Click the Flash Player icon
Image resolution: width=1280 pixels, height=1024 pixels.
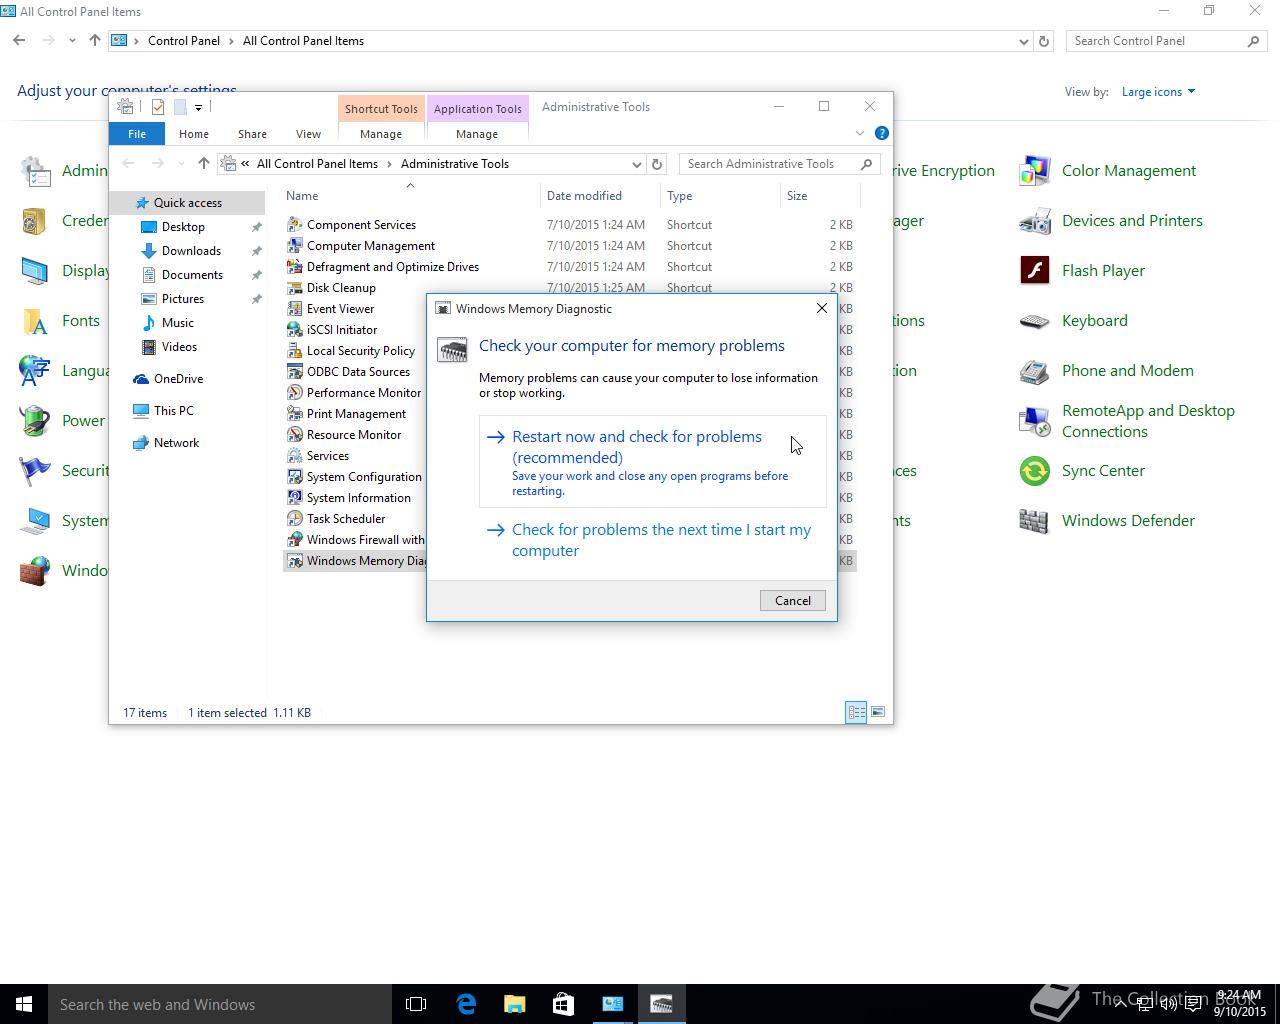coord(1034,271)
